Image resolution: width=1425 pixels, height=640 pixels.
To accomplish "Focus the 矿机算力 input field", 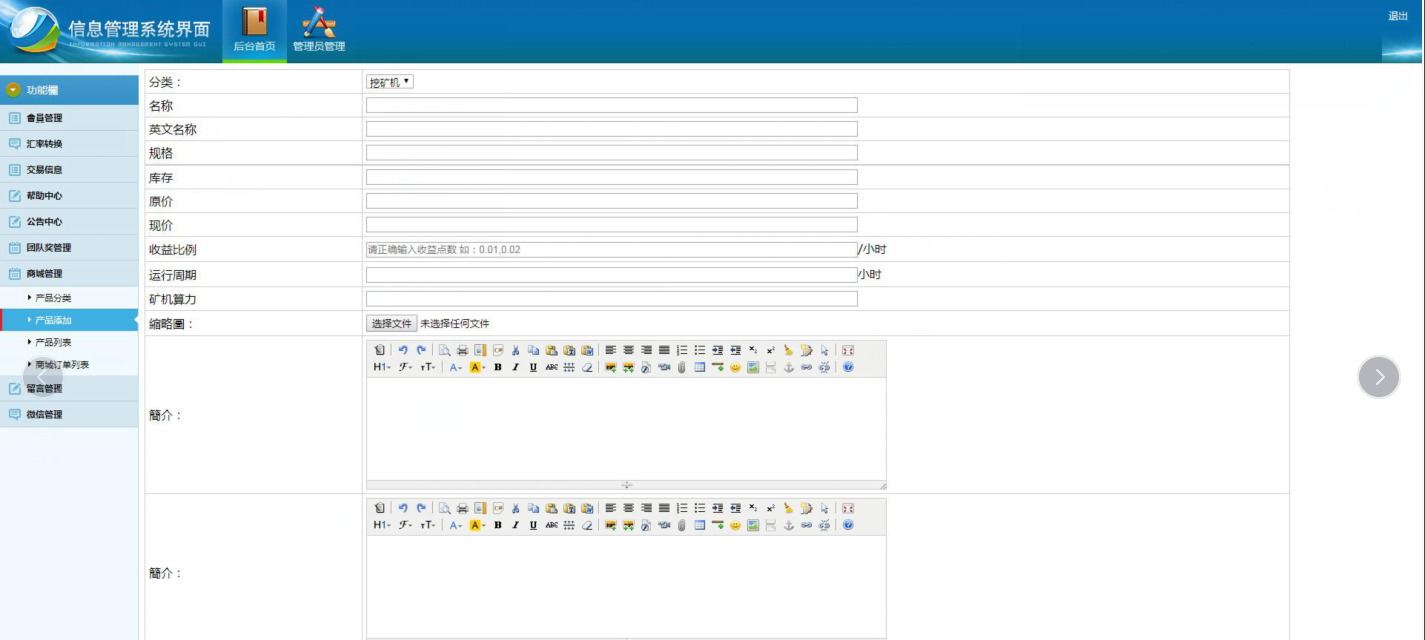I will tap(612, 298).
